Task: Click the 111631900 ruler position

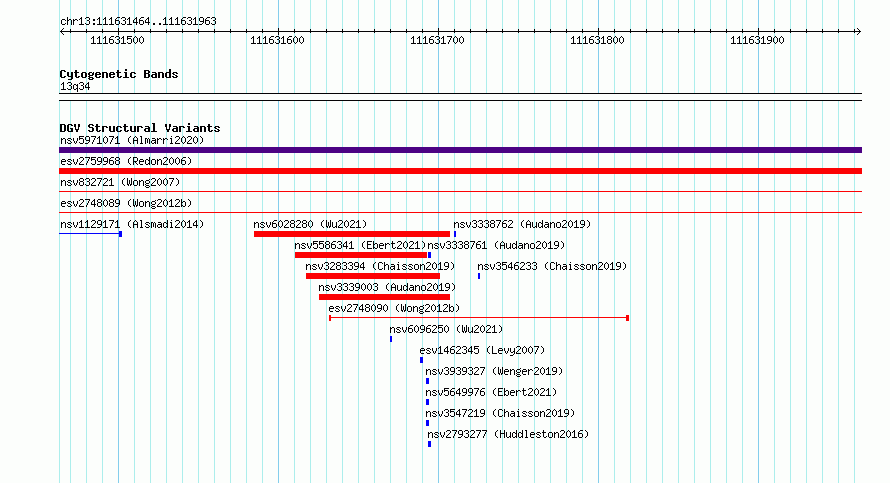Action: click(758, 40)
